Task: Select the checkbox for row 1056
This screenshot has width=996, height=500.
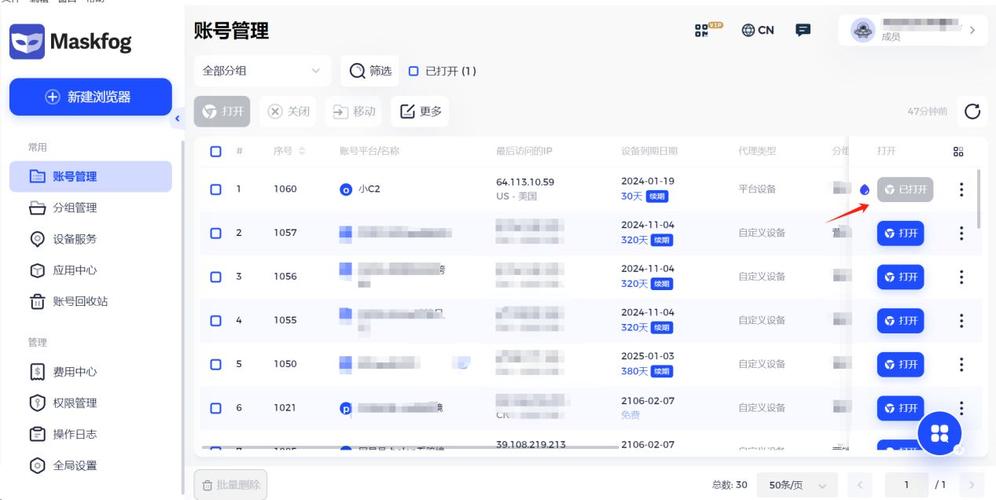Action: click(x=216, y=277)
